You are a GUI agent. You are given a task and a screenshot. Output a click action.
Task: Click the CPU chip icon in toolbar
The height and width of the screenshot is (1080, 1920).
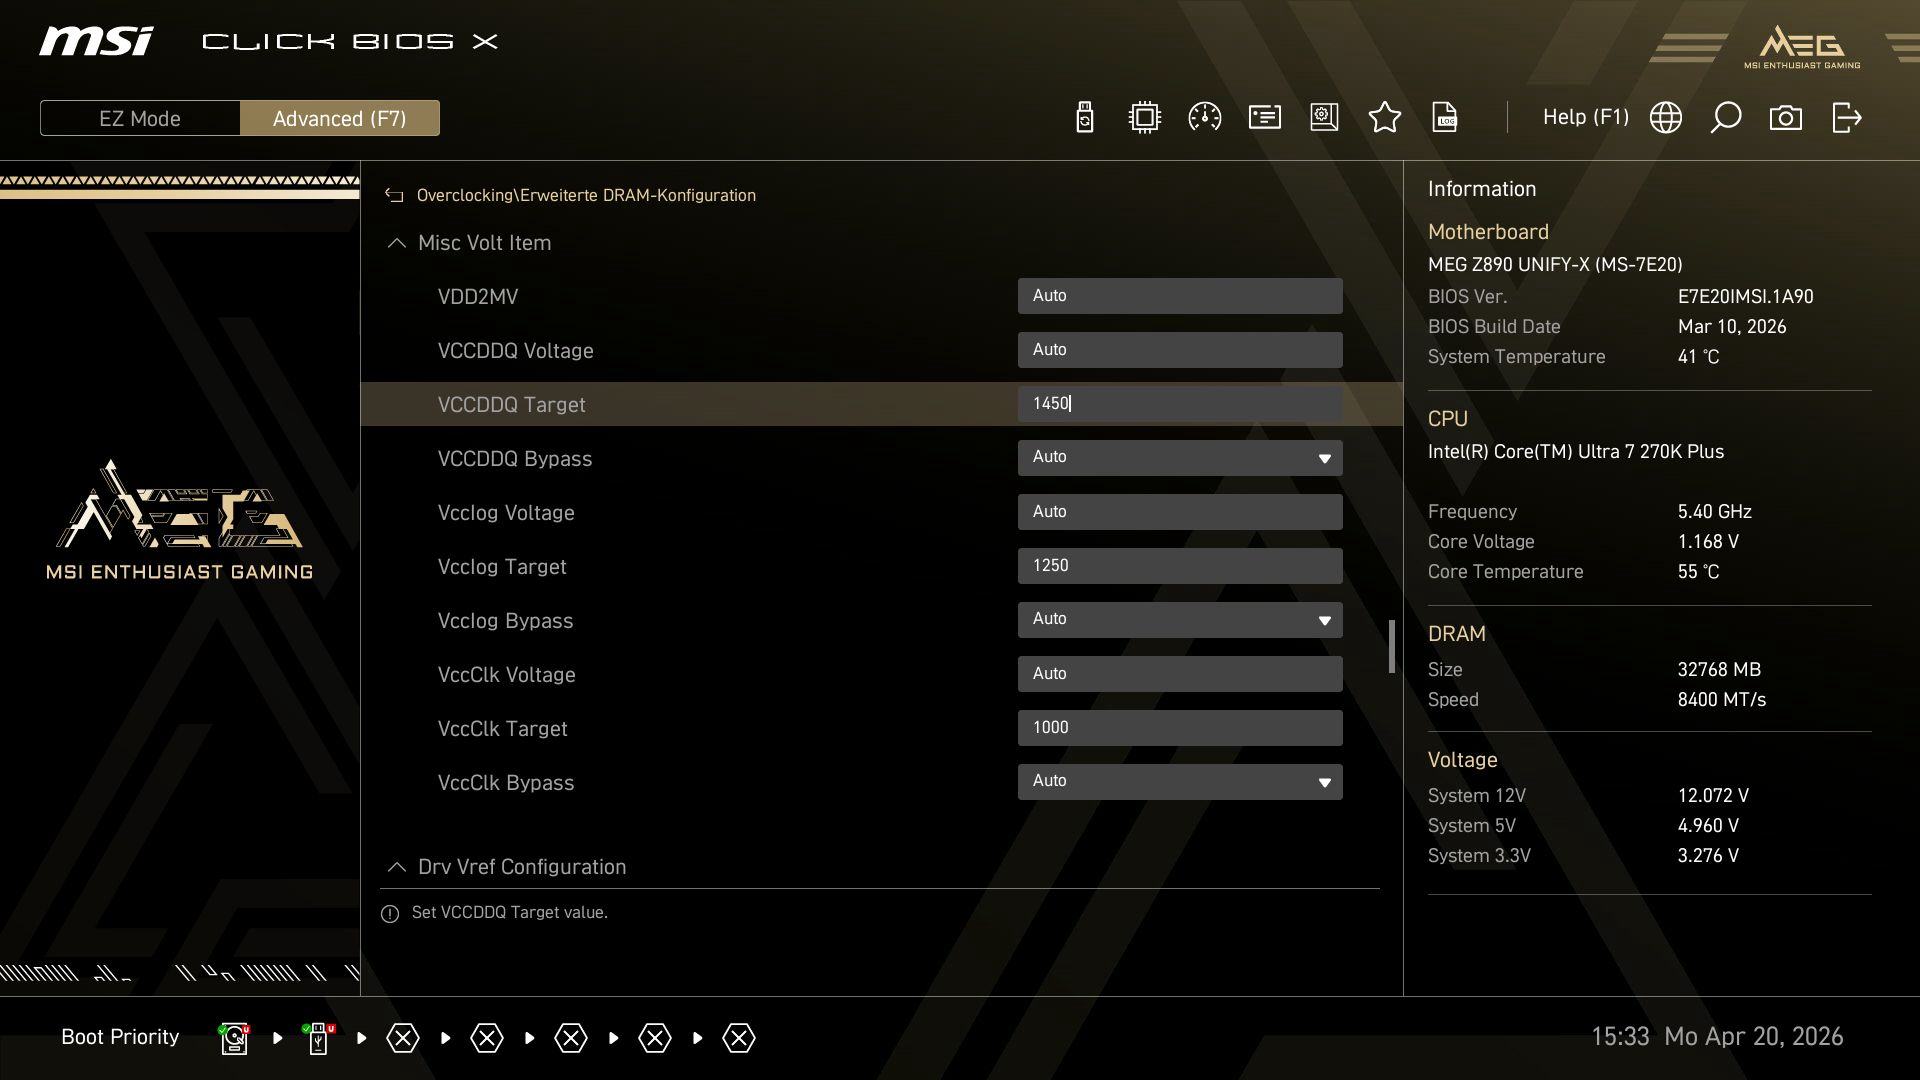(x=1144, y=118)
